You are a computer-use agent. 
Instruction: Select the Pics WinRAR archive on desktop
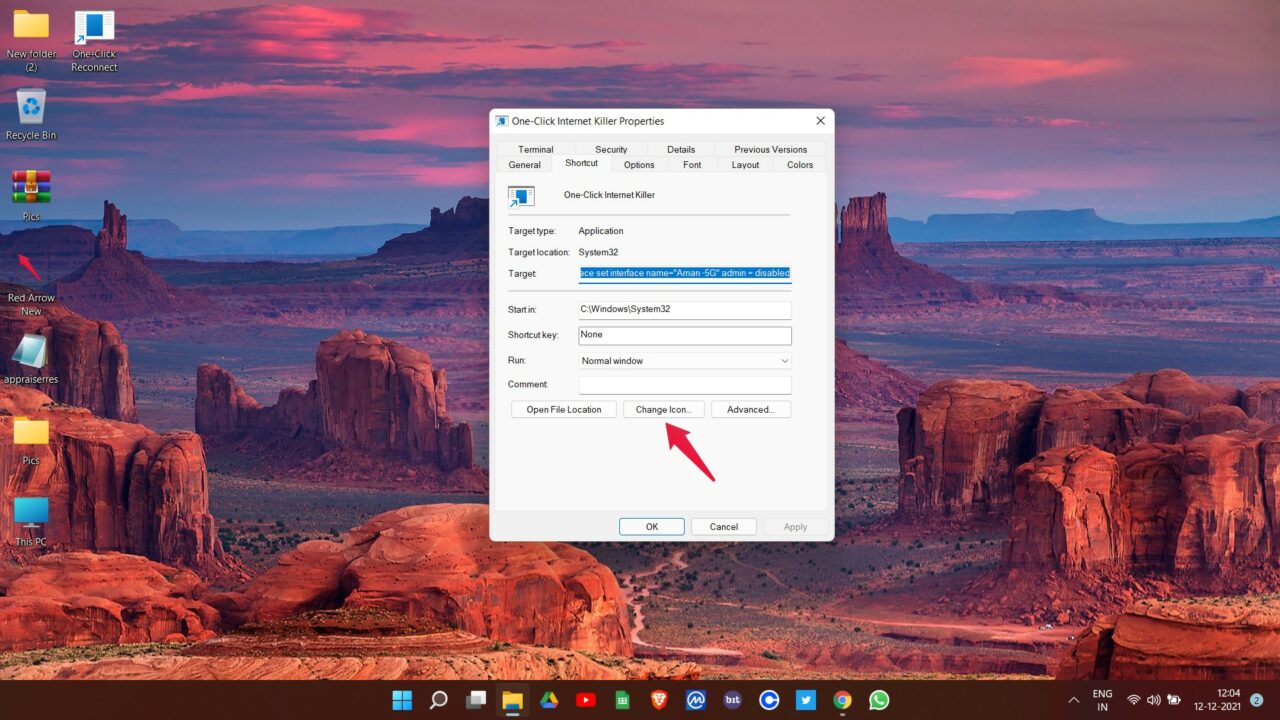click(x=31, y=195)
